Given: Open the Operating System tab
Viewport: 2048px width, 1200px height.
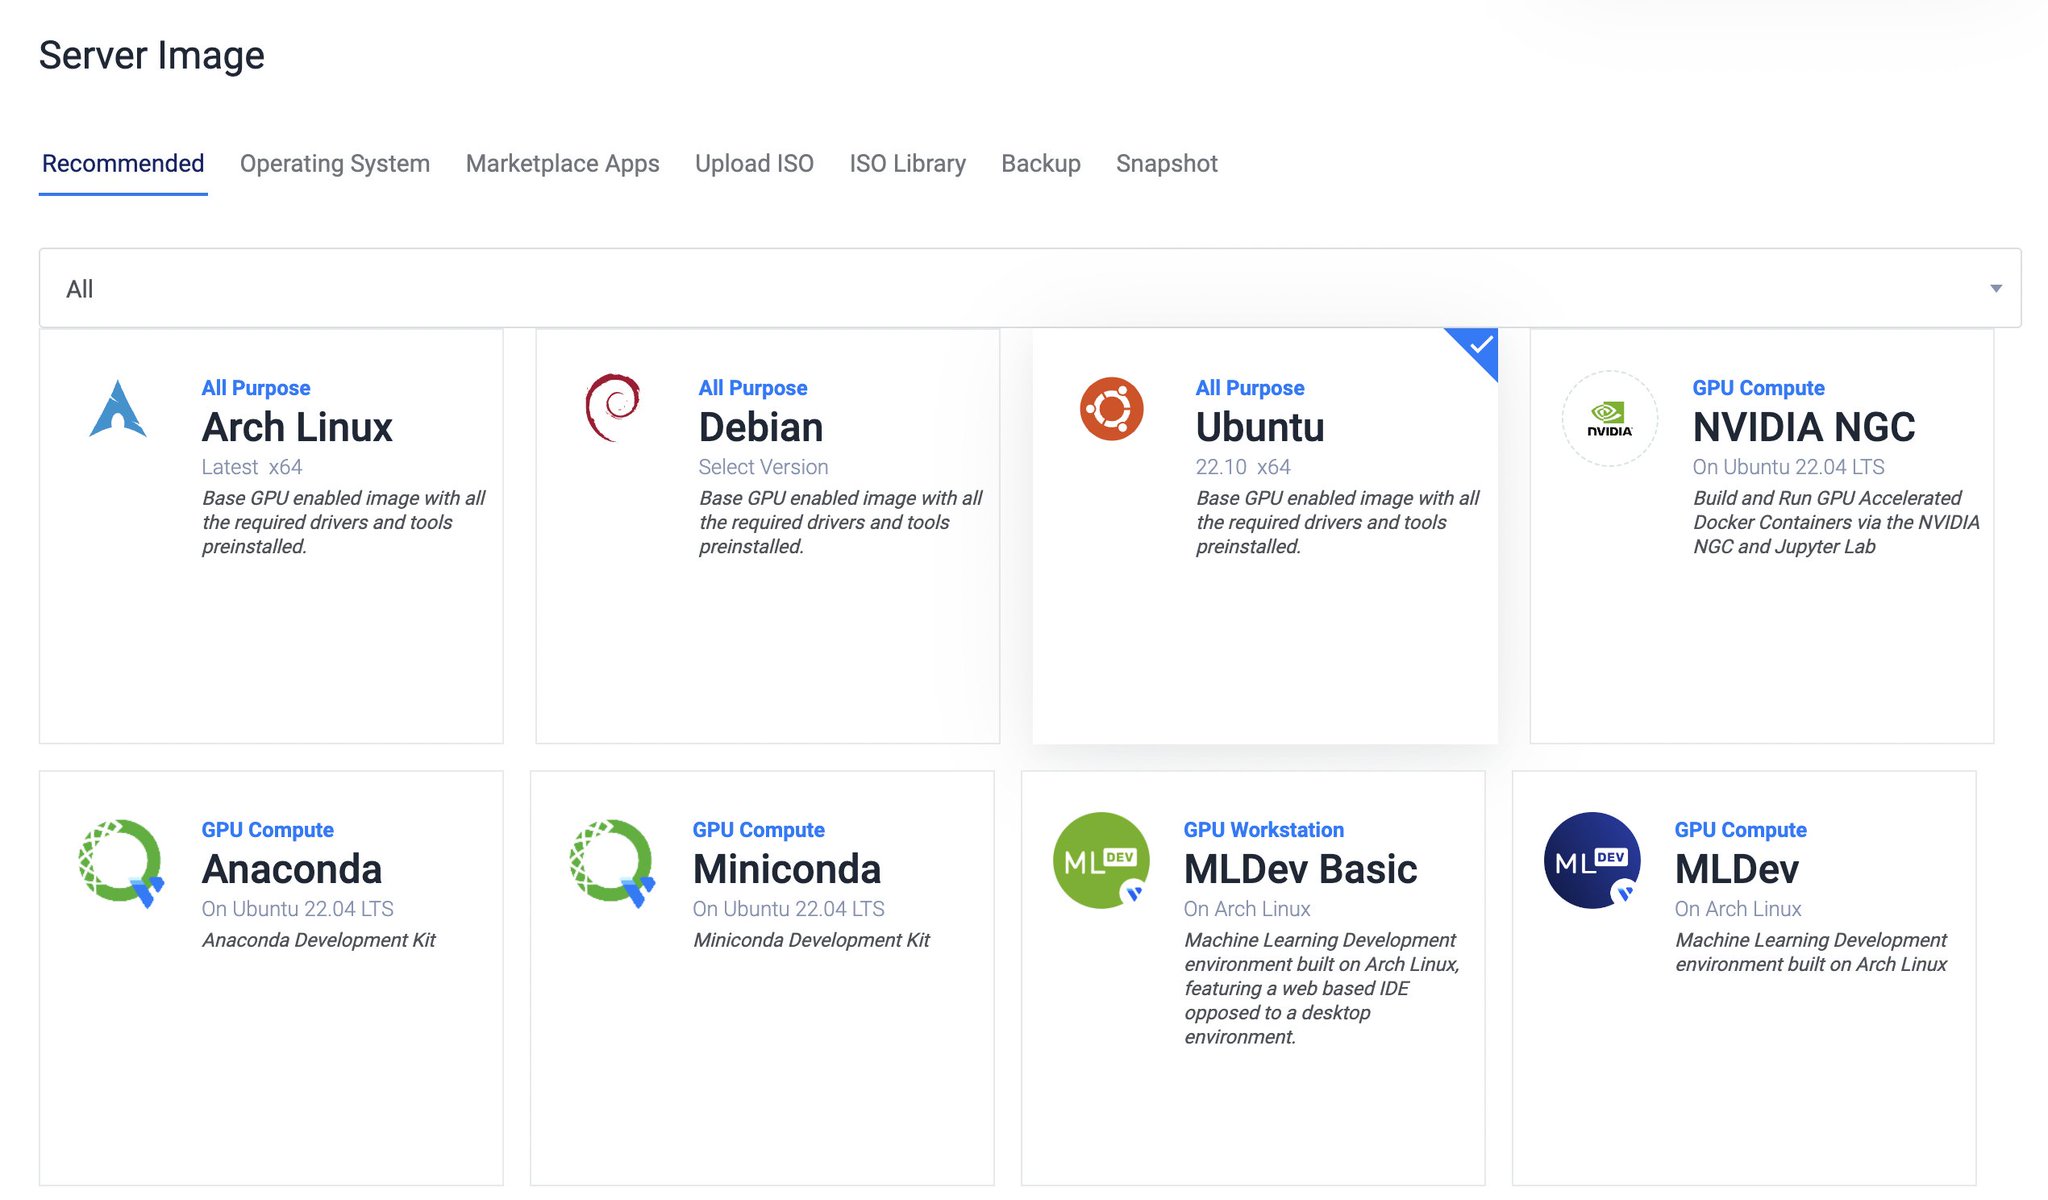Looking at the screenshot, I should 335,163.
